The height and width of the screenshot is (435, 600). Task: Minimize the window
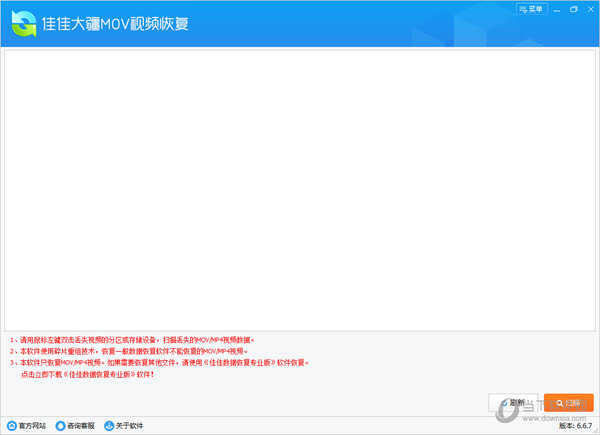coord(557,10)
